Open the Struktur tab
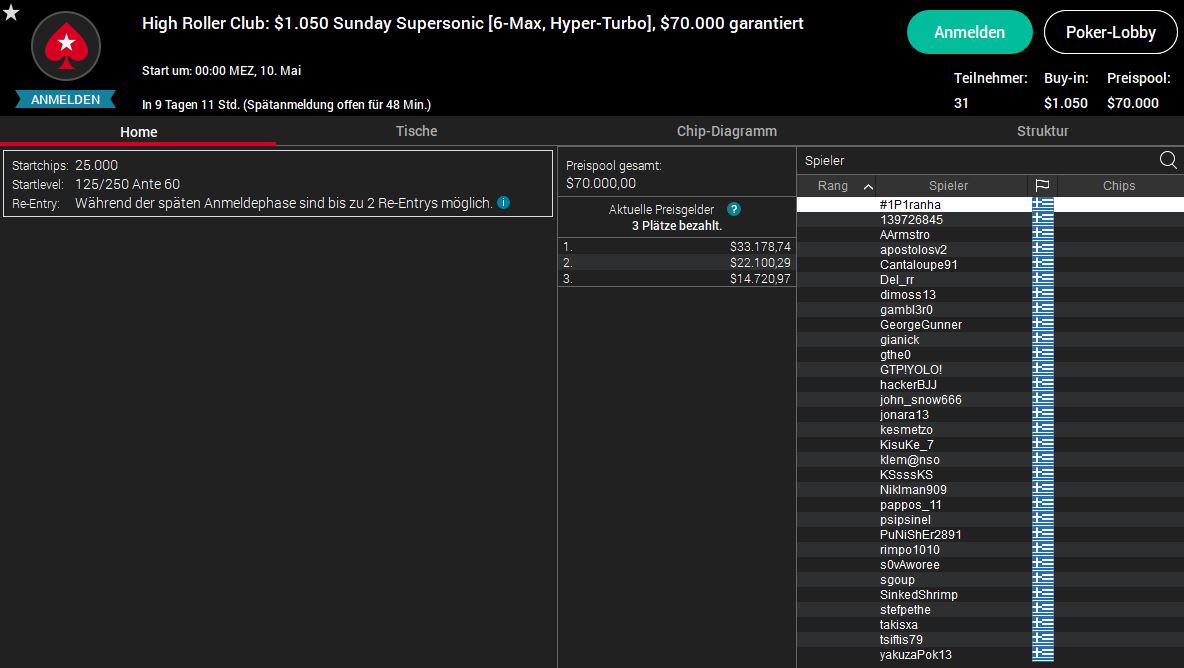1184x668 pixels. pos(1042,131)
